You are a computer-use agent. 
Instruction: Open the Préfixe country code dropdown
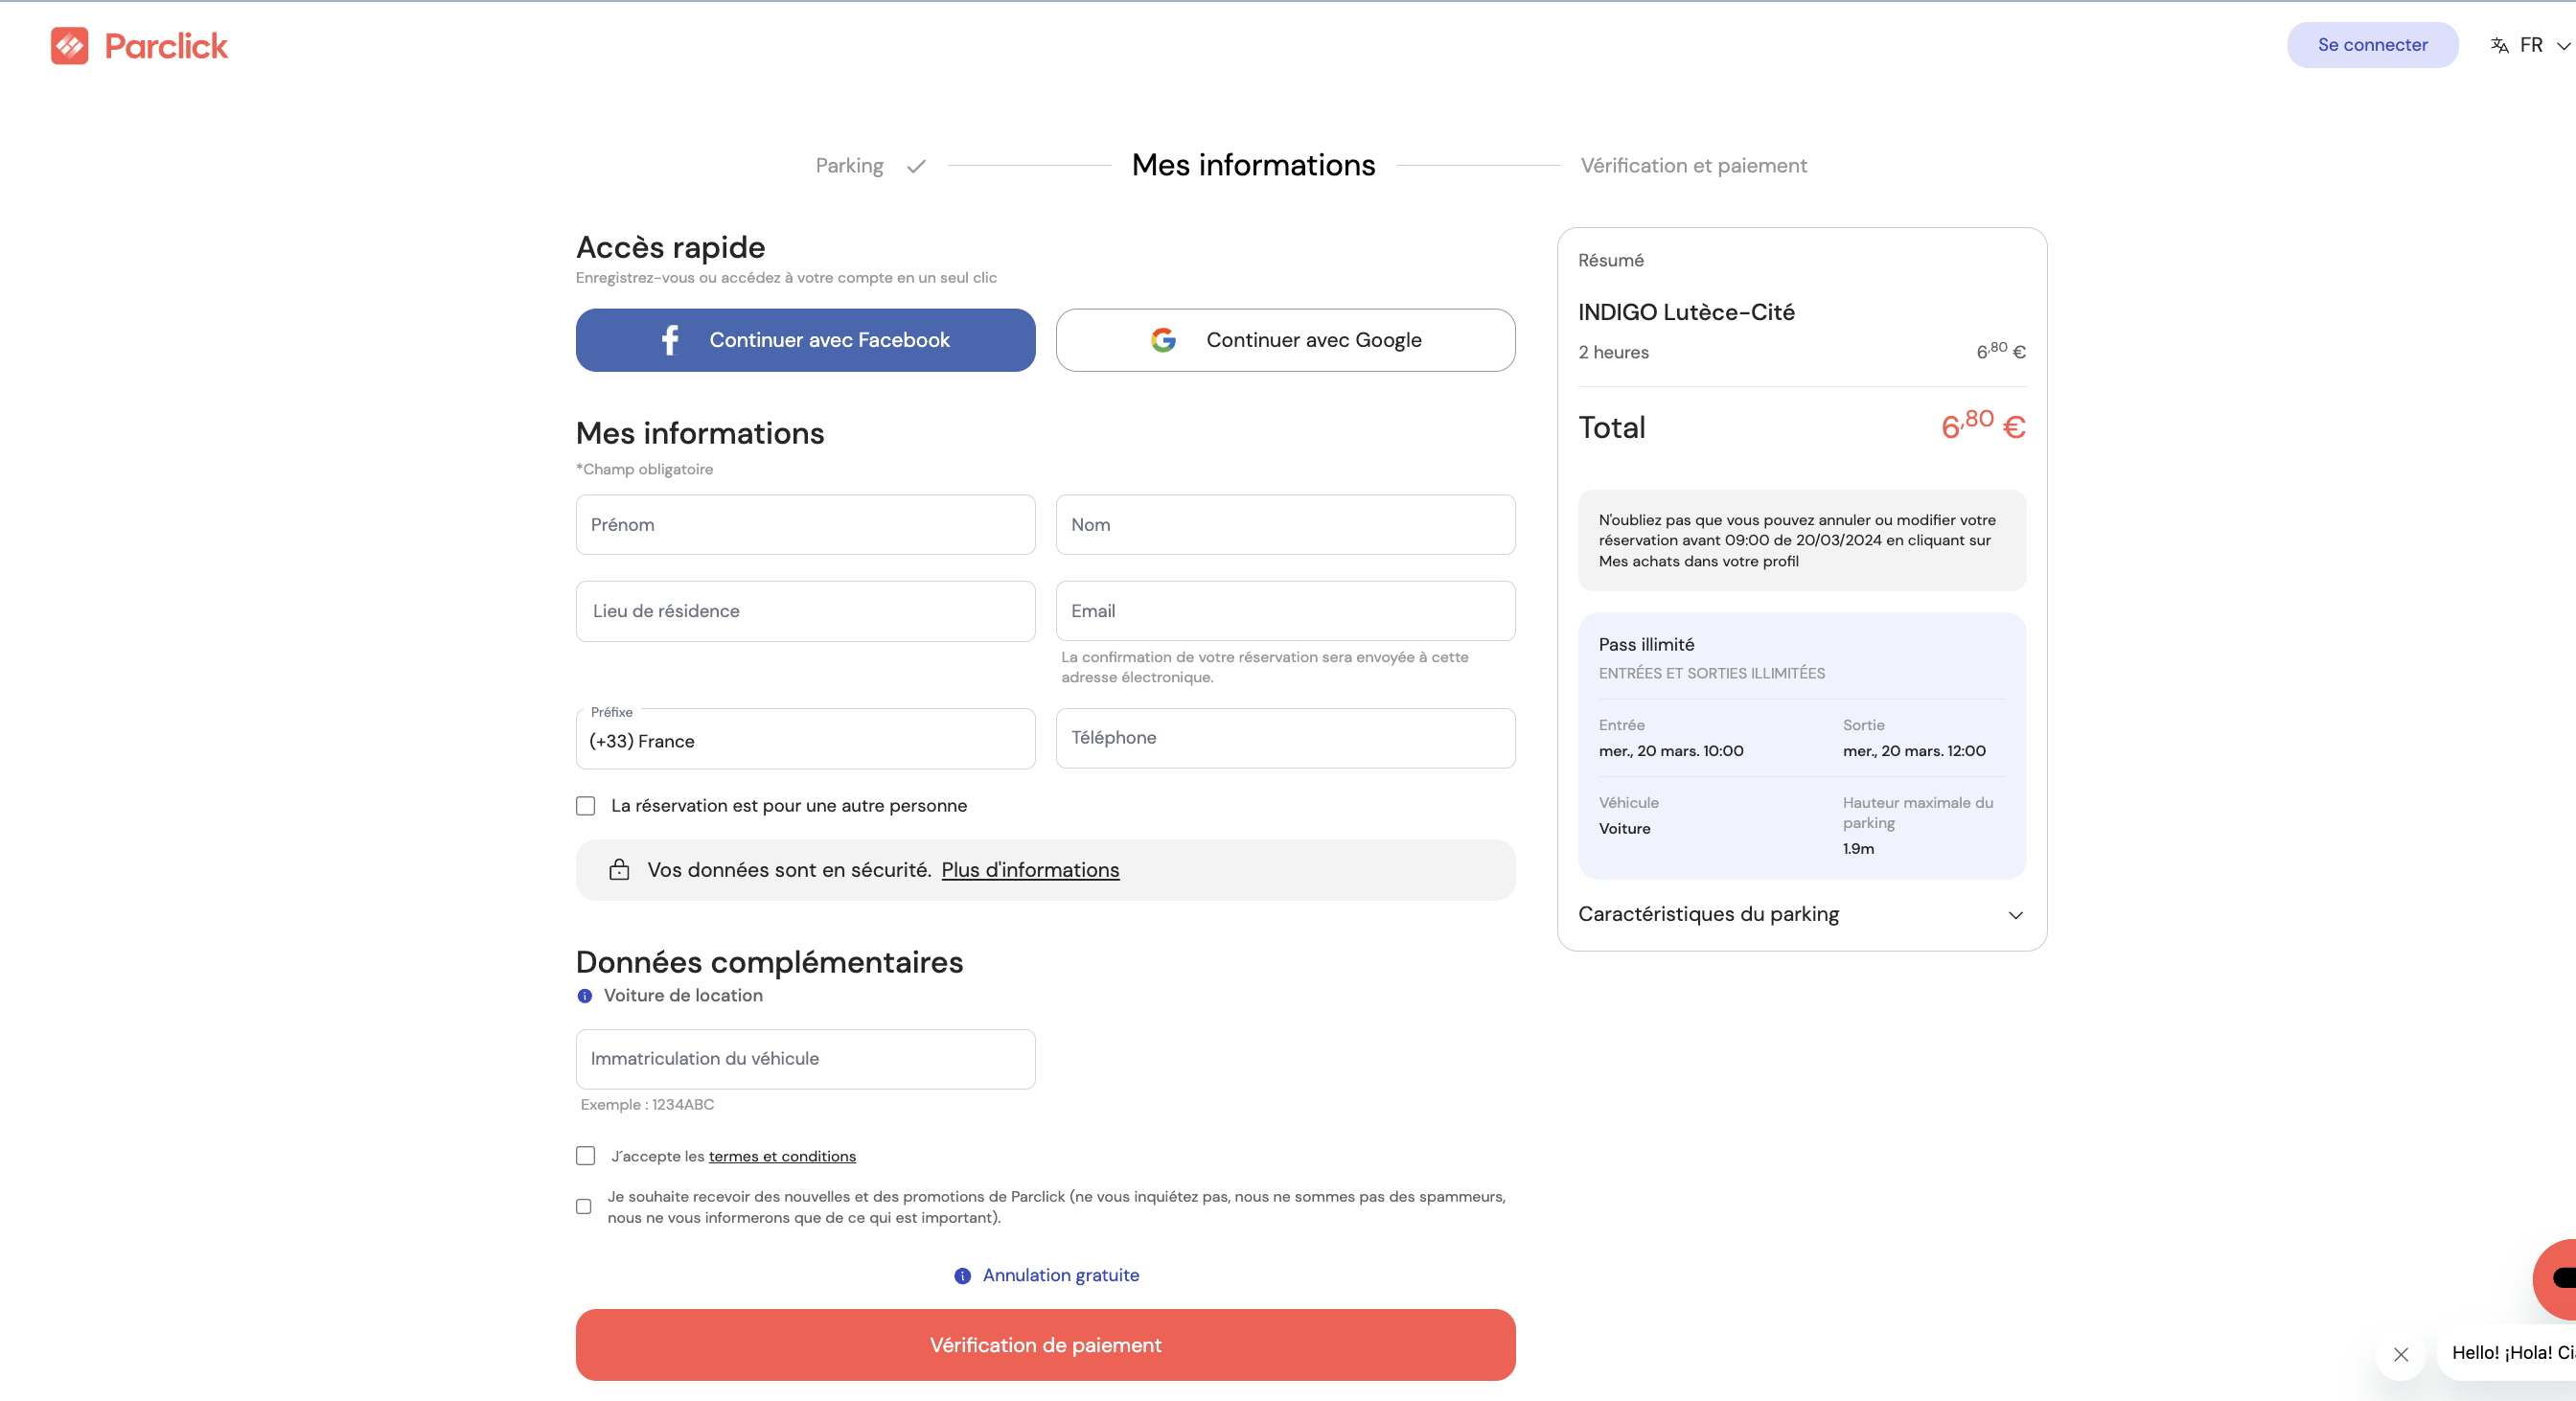pos(805,740)
